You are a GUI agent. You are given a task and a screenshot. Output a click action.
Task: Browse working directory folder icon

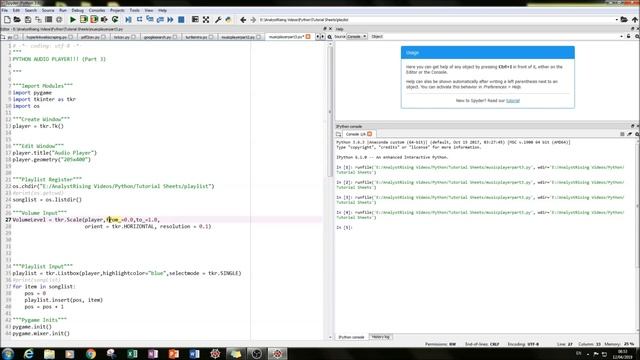pyautogui.click(x=624, y=20)
